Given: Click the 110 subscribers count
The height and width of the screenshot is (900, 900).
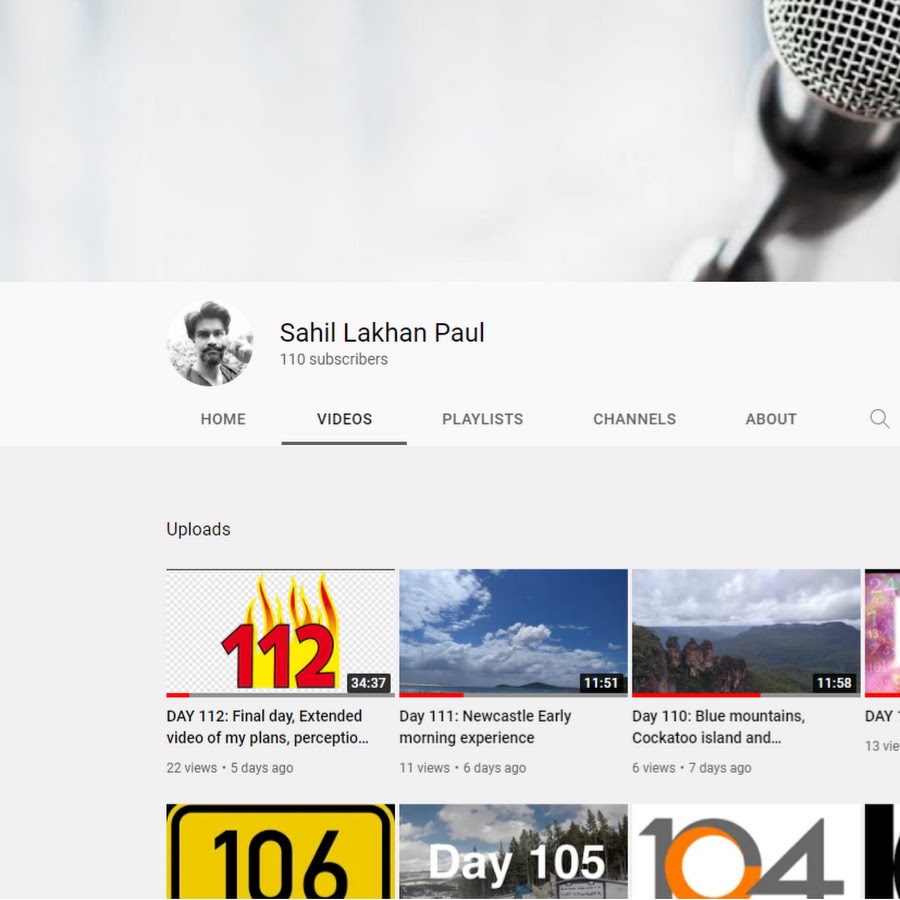Looking at the screenshot, I should [x=334, y=359].
